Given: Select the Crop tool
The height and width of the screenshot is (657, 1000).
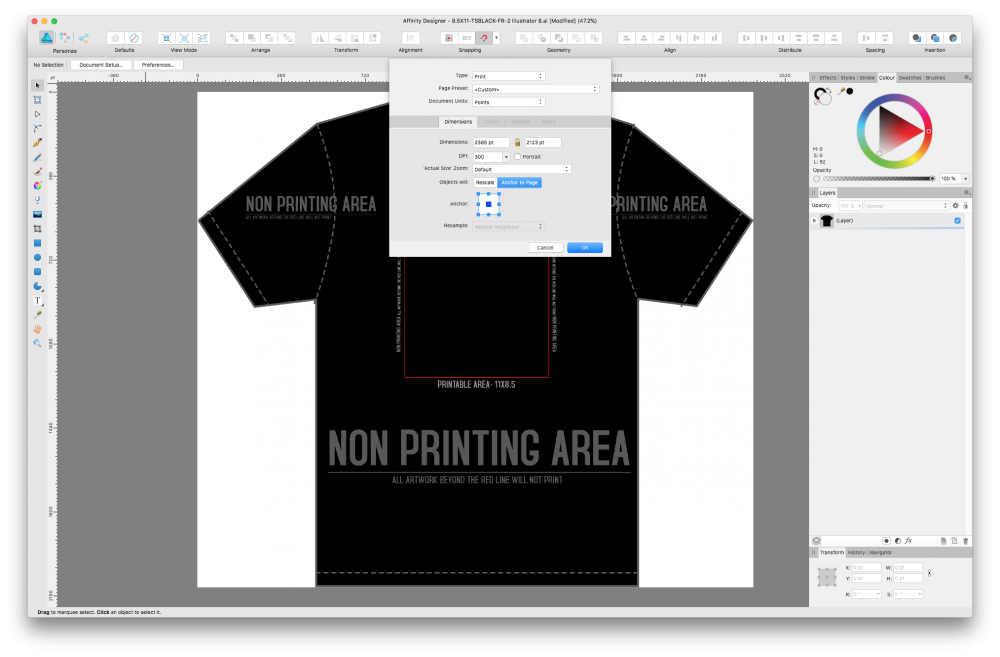Looking at the screenshot, I should click(38, 228).
